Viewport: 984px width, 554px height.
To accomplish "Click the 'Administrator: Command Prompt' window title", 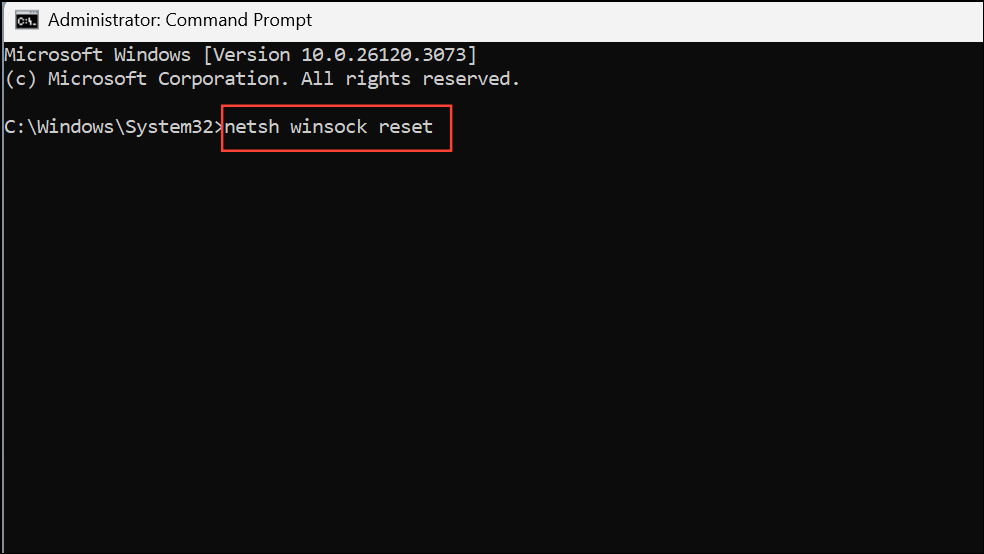I will click(x=179, y=20).
